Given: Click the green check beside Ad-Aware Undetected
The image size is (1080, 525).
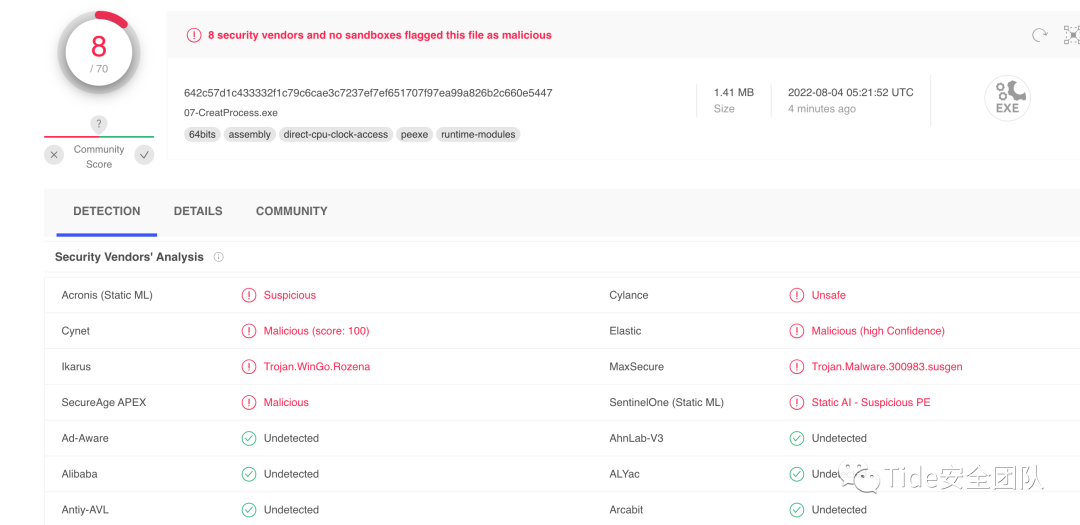Looking at the screenshot, I should point(249,438).
